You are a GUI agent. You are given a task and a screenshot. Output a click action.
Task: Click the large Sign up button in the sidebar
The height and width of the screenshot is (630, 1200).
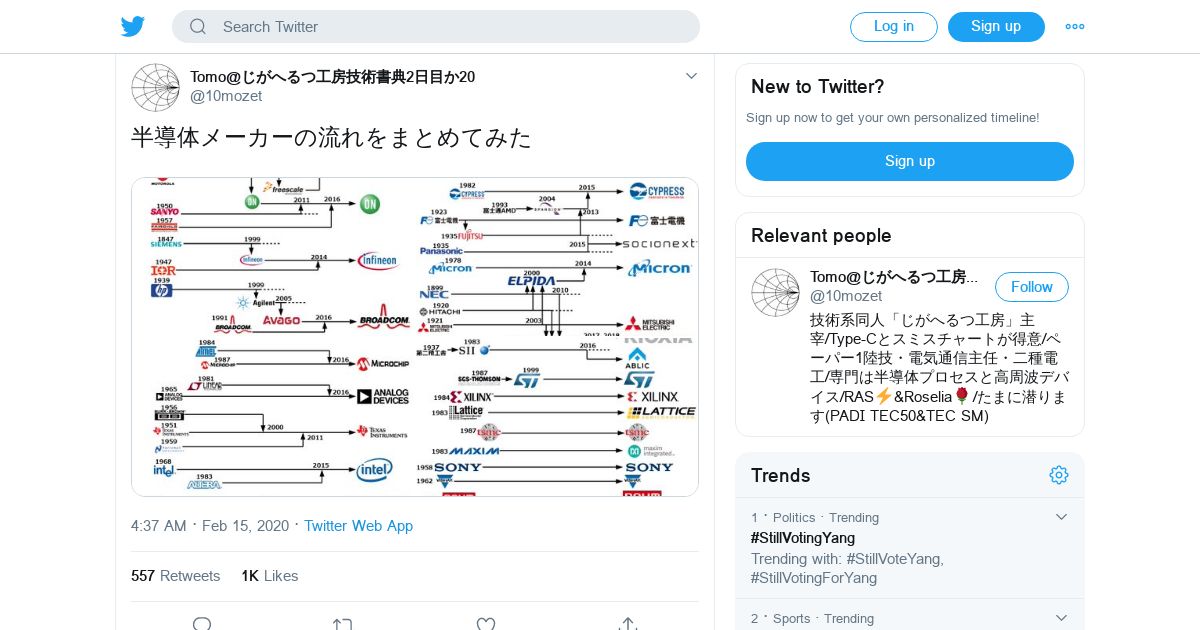tap(909, 161)
